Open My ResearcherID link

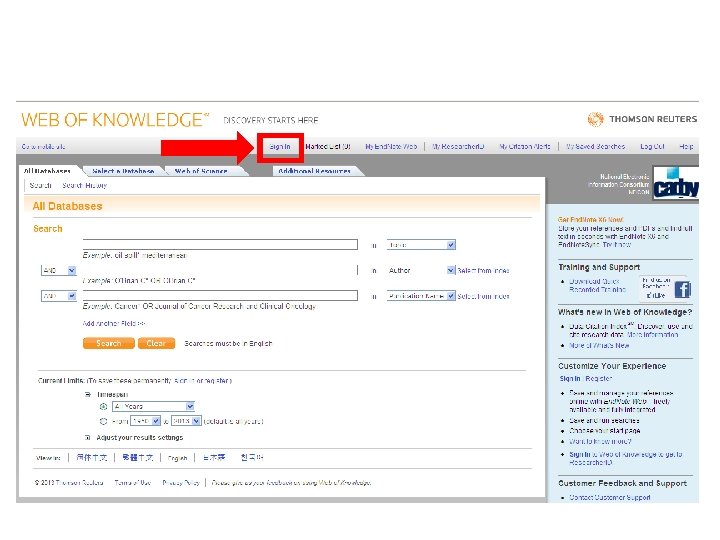pos(458,146)
